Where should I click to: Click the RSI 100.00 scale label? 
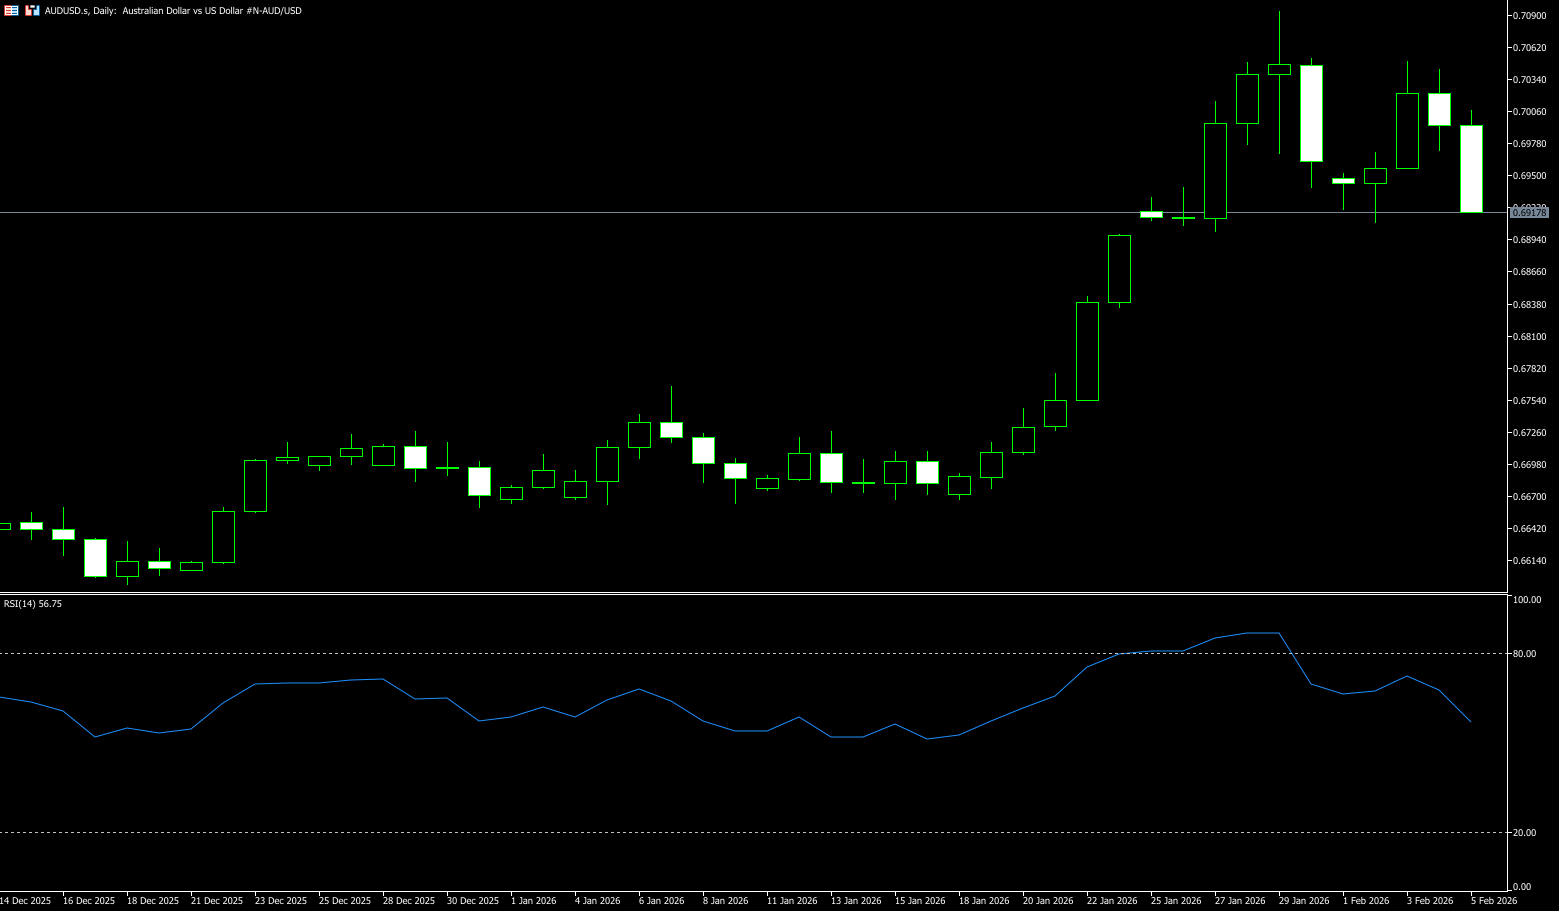pyautogui.click(x=1527, y=600)
